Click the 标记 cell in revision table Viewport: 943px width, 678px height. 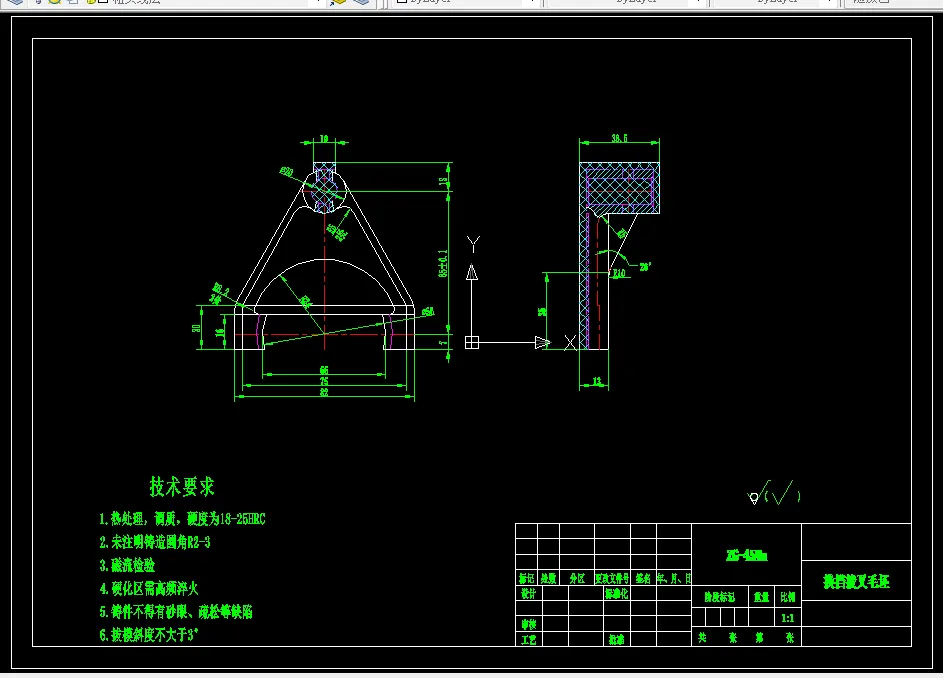coord(526,578)
